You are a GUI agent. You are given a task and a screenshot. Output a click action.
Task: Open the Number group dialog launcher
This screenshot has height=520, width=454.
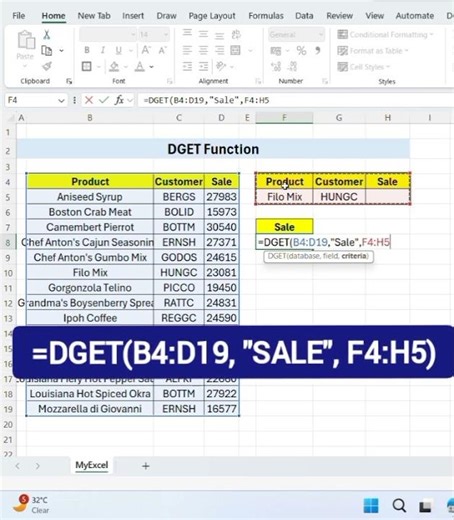325,81
